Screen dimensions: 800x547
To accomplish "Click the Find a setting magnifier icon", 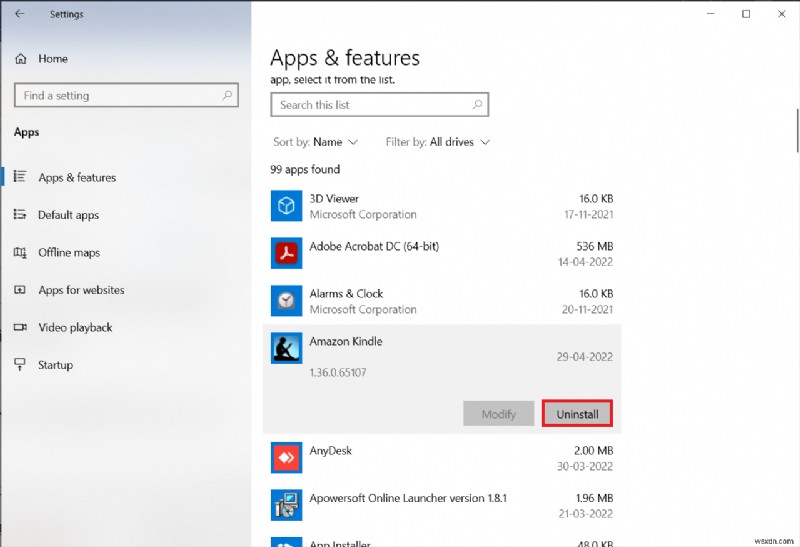I will tap(227, 95).
